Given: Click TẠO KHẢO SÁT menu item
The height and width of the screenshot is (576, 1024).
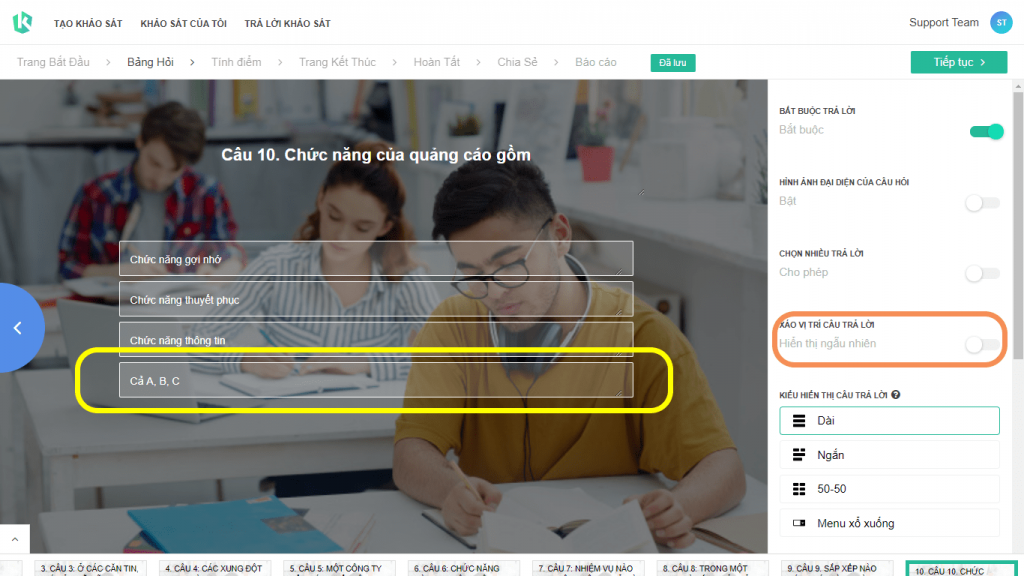Looking at the screenshot, I should point(88,24).
